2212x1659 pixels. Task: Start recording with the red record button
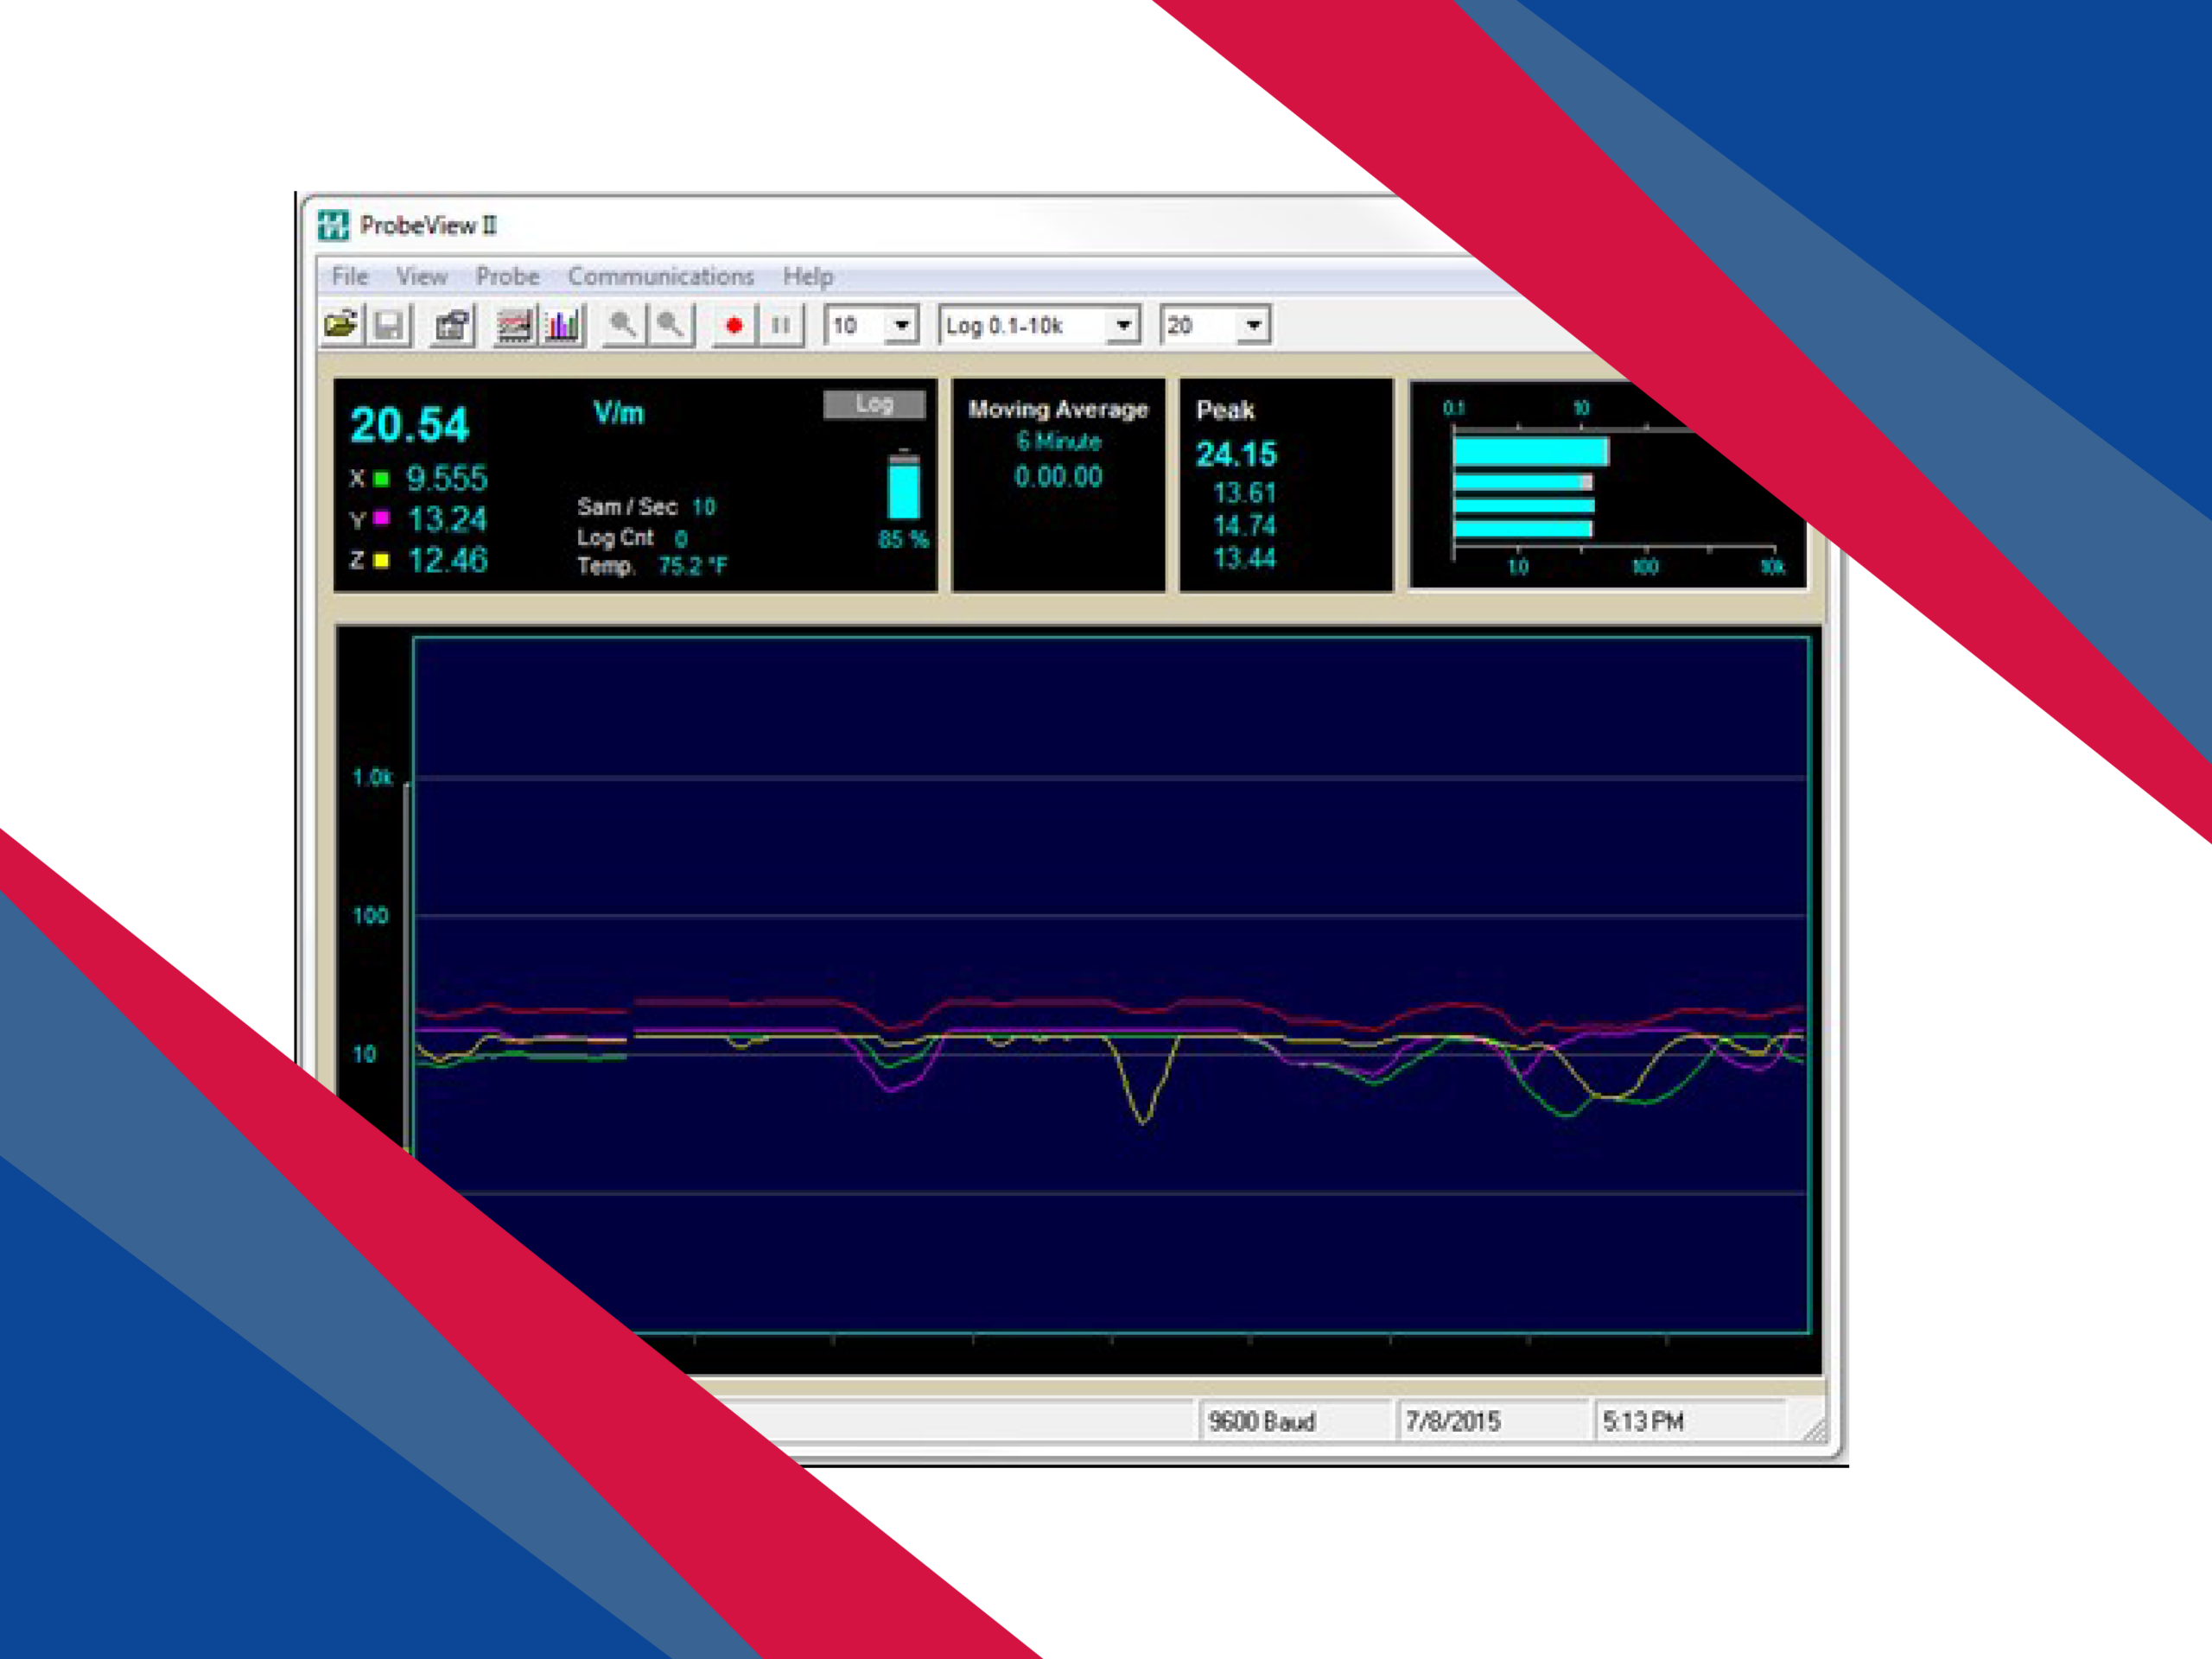click(734, 326)
